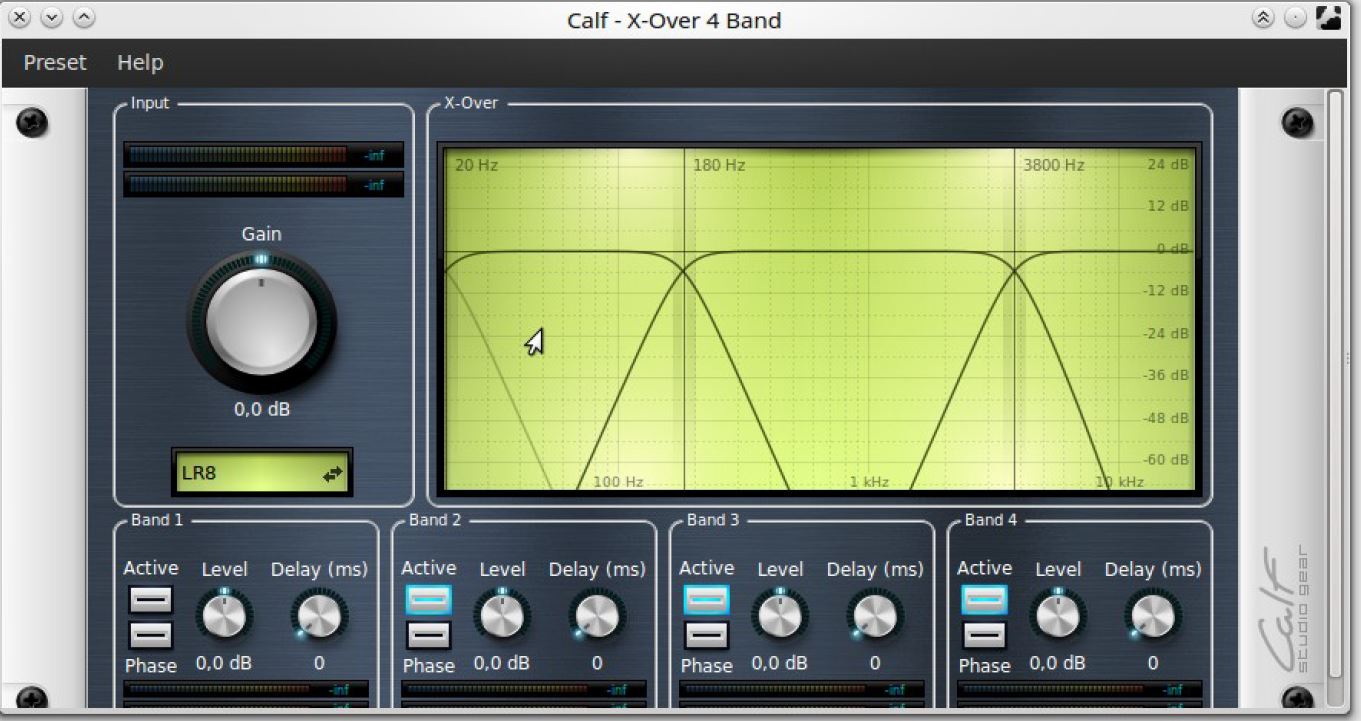1361x721 pixels.
Task: Click the window close X button
Action: [20, 18]
